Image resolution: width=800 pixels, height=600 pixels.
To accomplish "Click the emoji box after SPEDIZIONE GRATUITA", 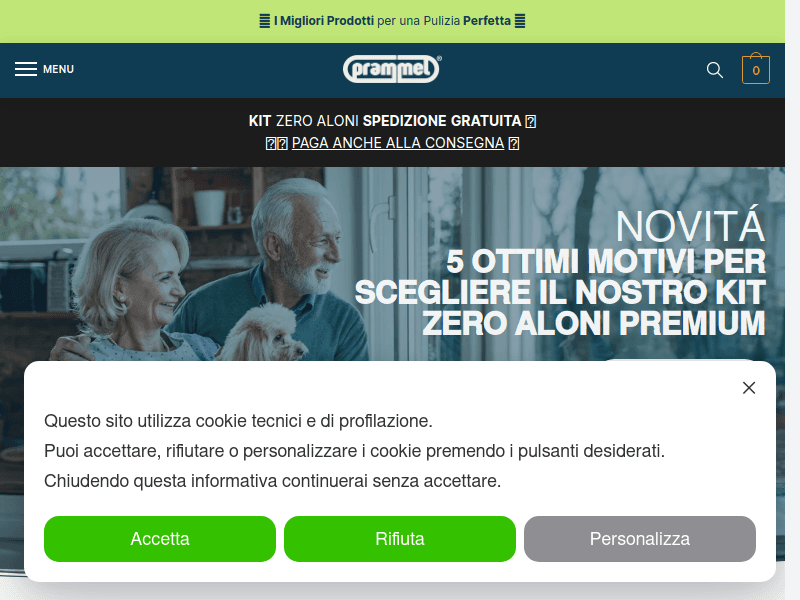I will tap(531, 121).
